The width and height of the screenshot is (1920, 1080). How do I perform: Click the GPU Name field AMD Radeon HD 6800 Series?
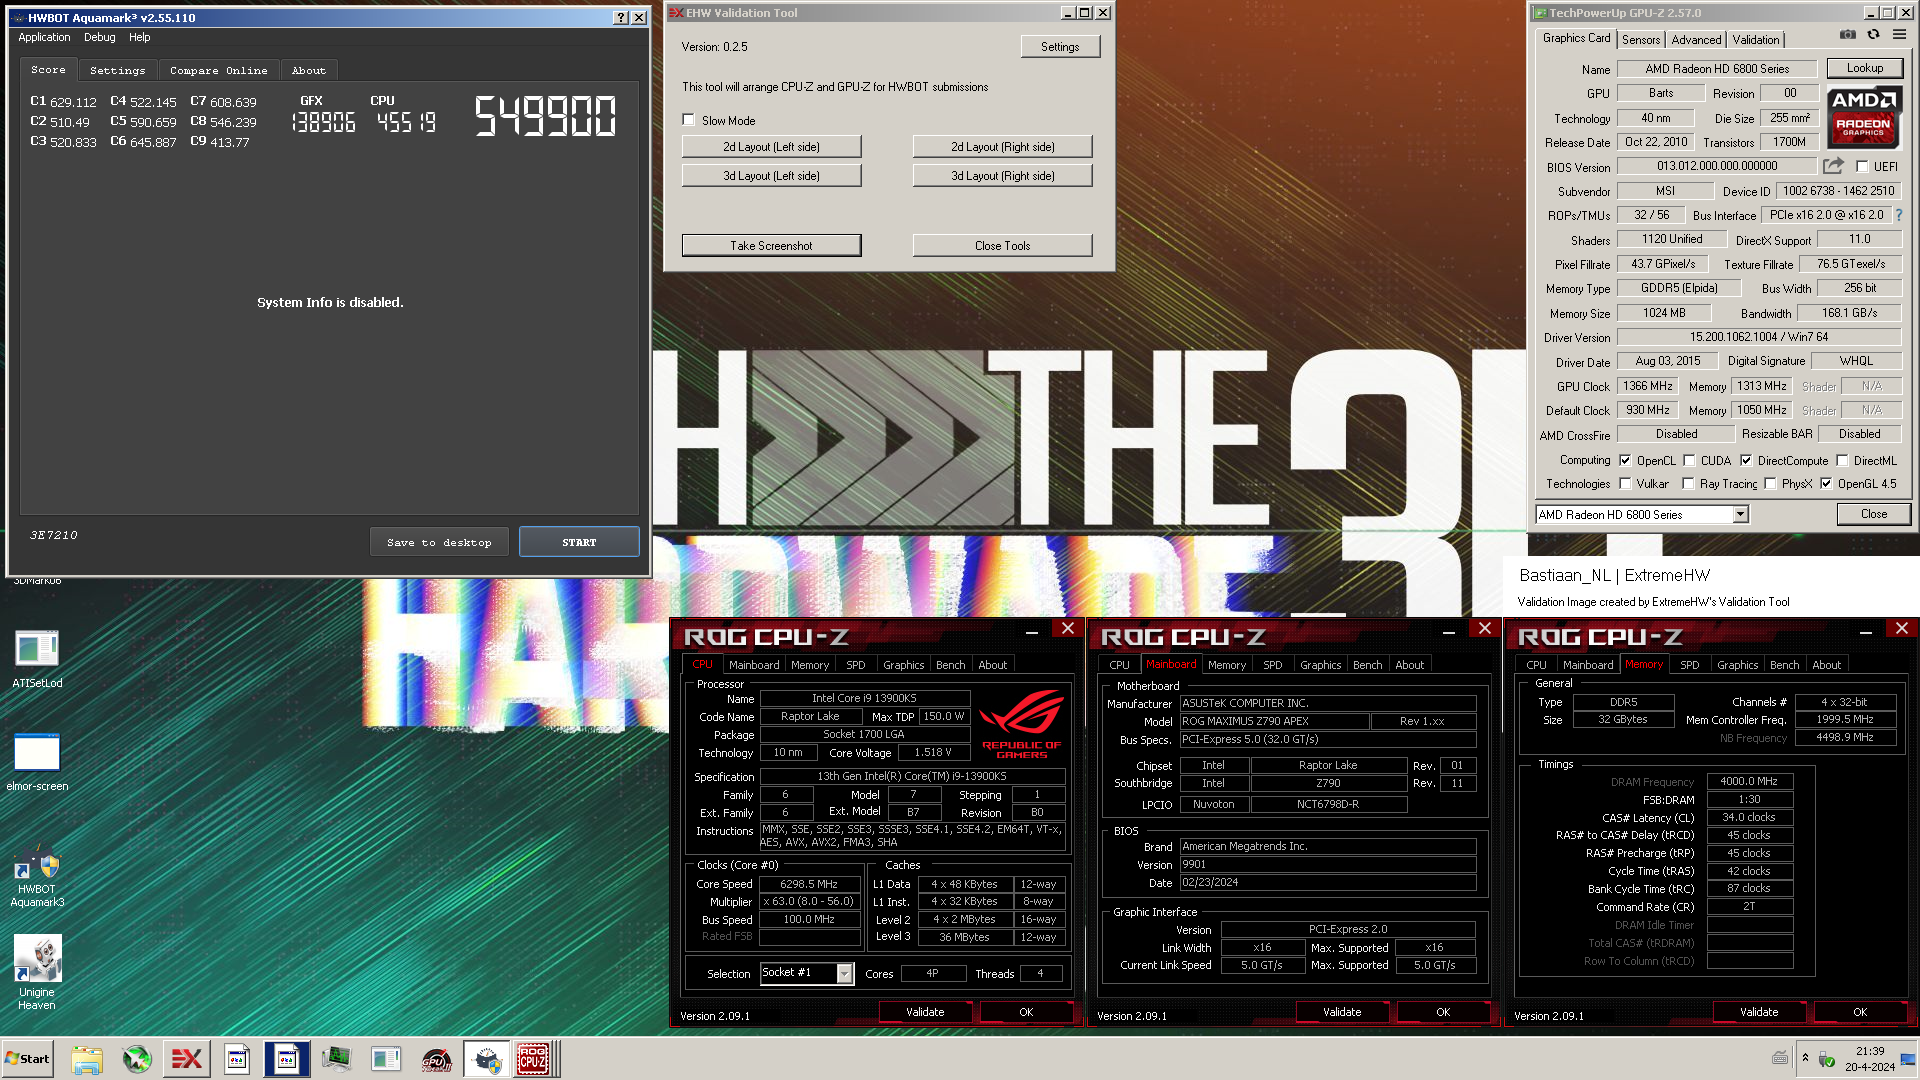(1717, 69)
